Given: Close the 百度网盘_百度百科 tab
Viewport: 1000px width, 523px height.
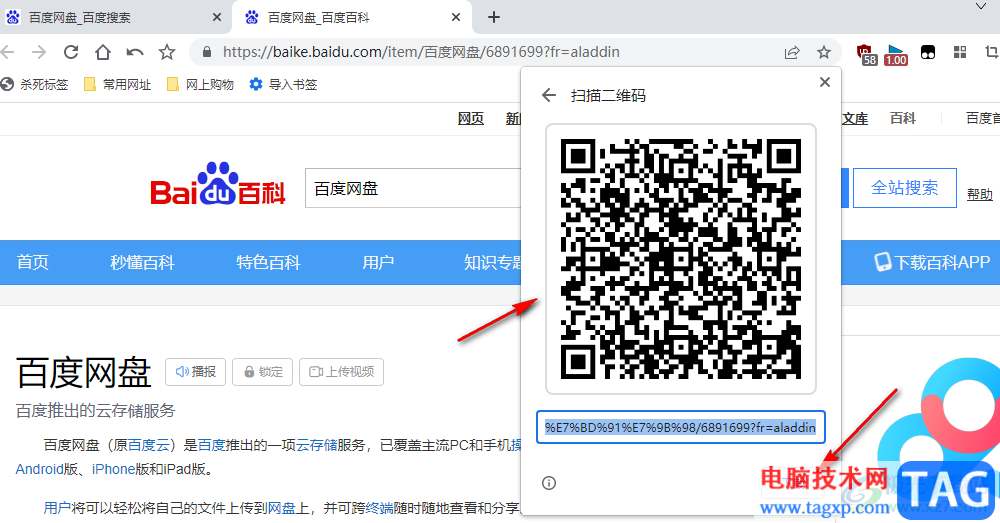Looking at the screenshot, I should tap(456, 17).
